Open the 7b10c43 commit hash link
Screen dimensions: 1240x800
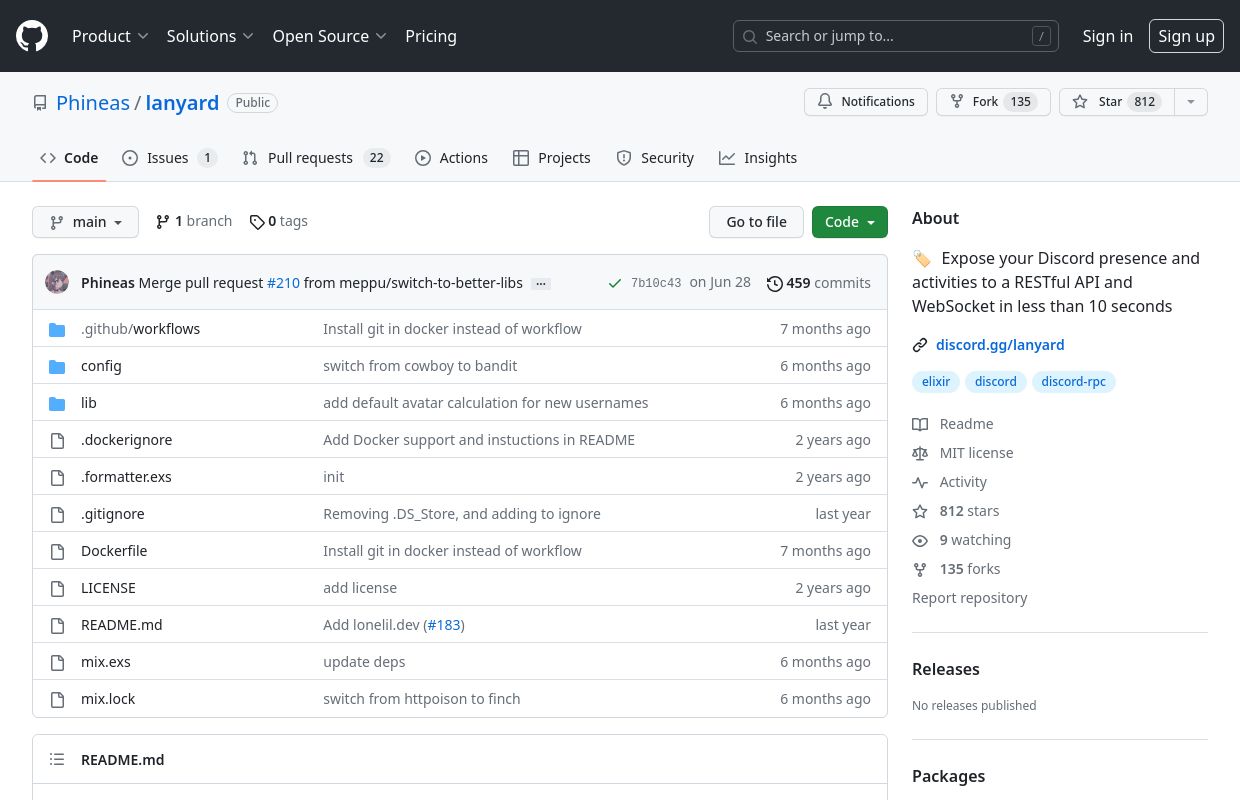pos(656,283)
